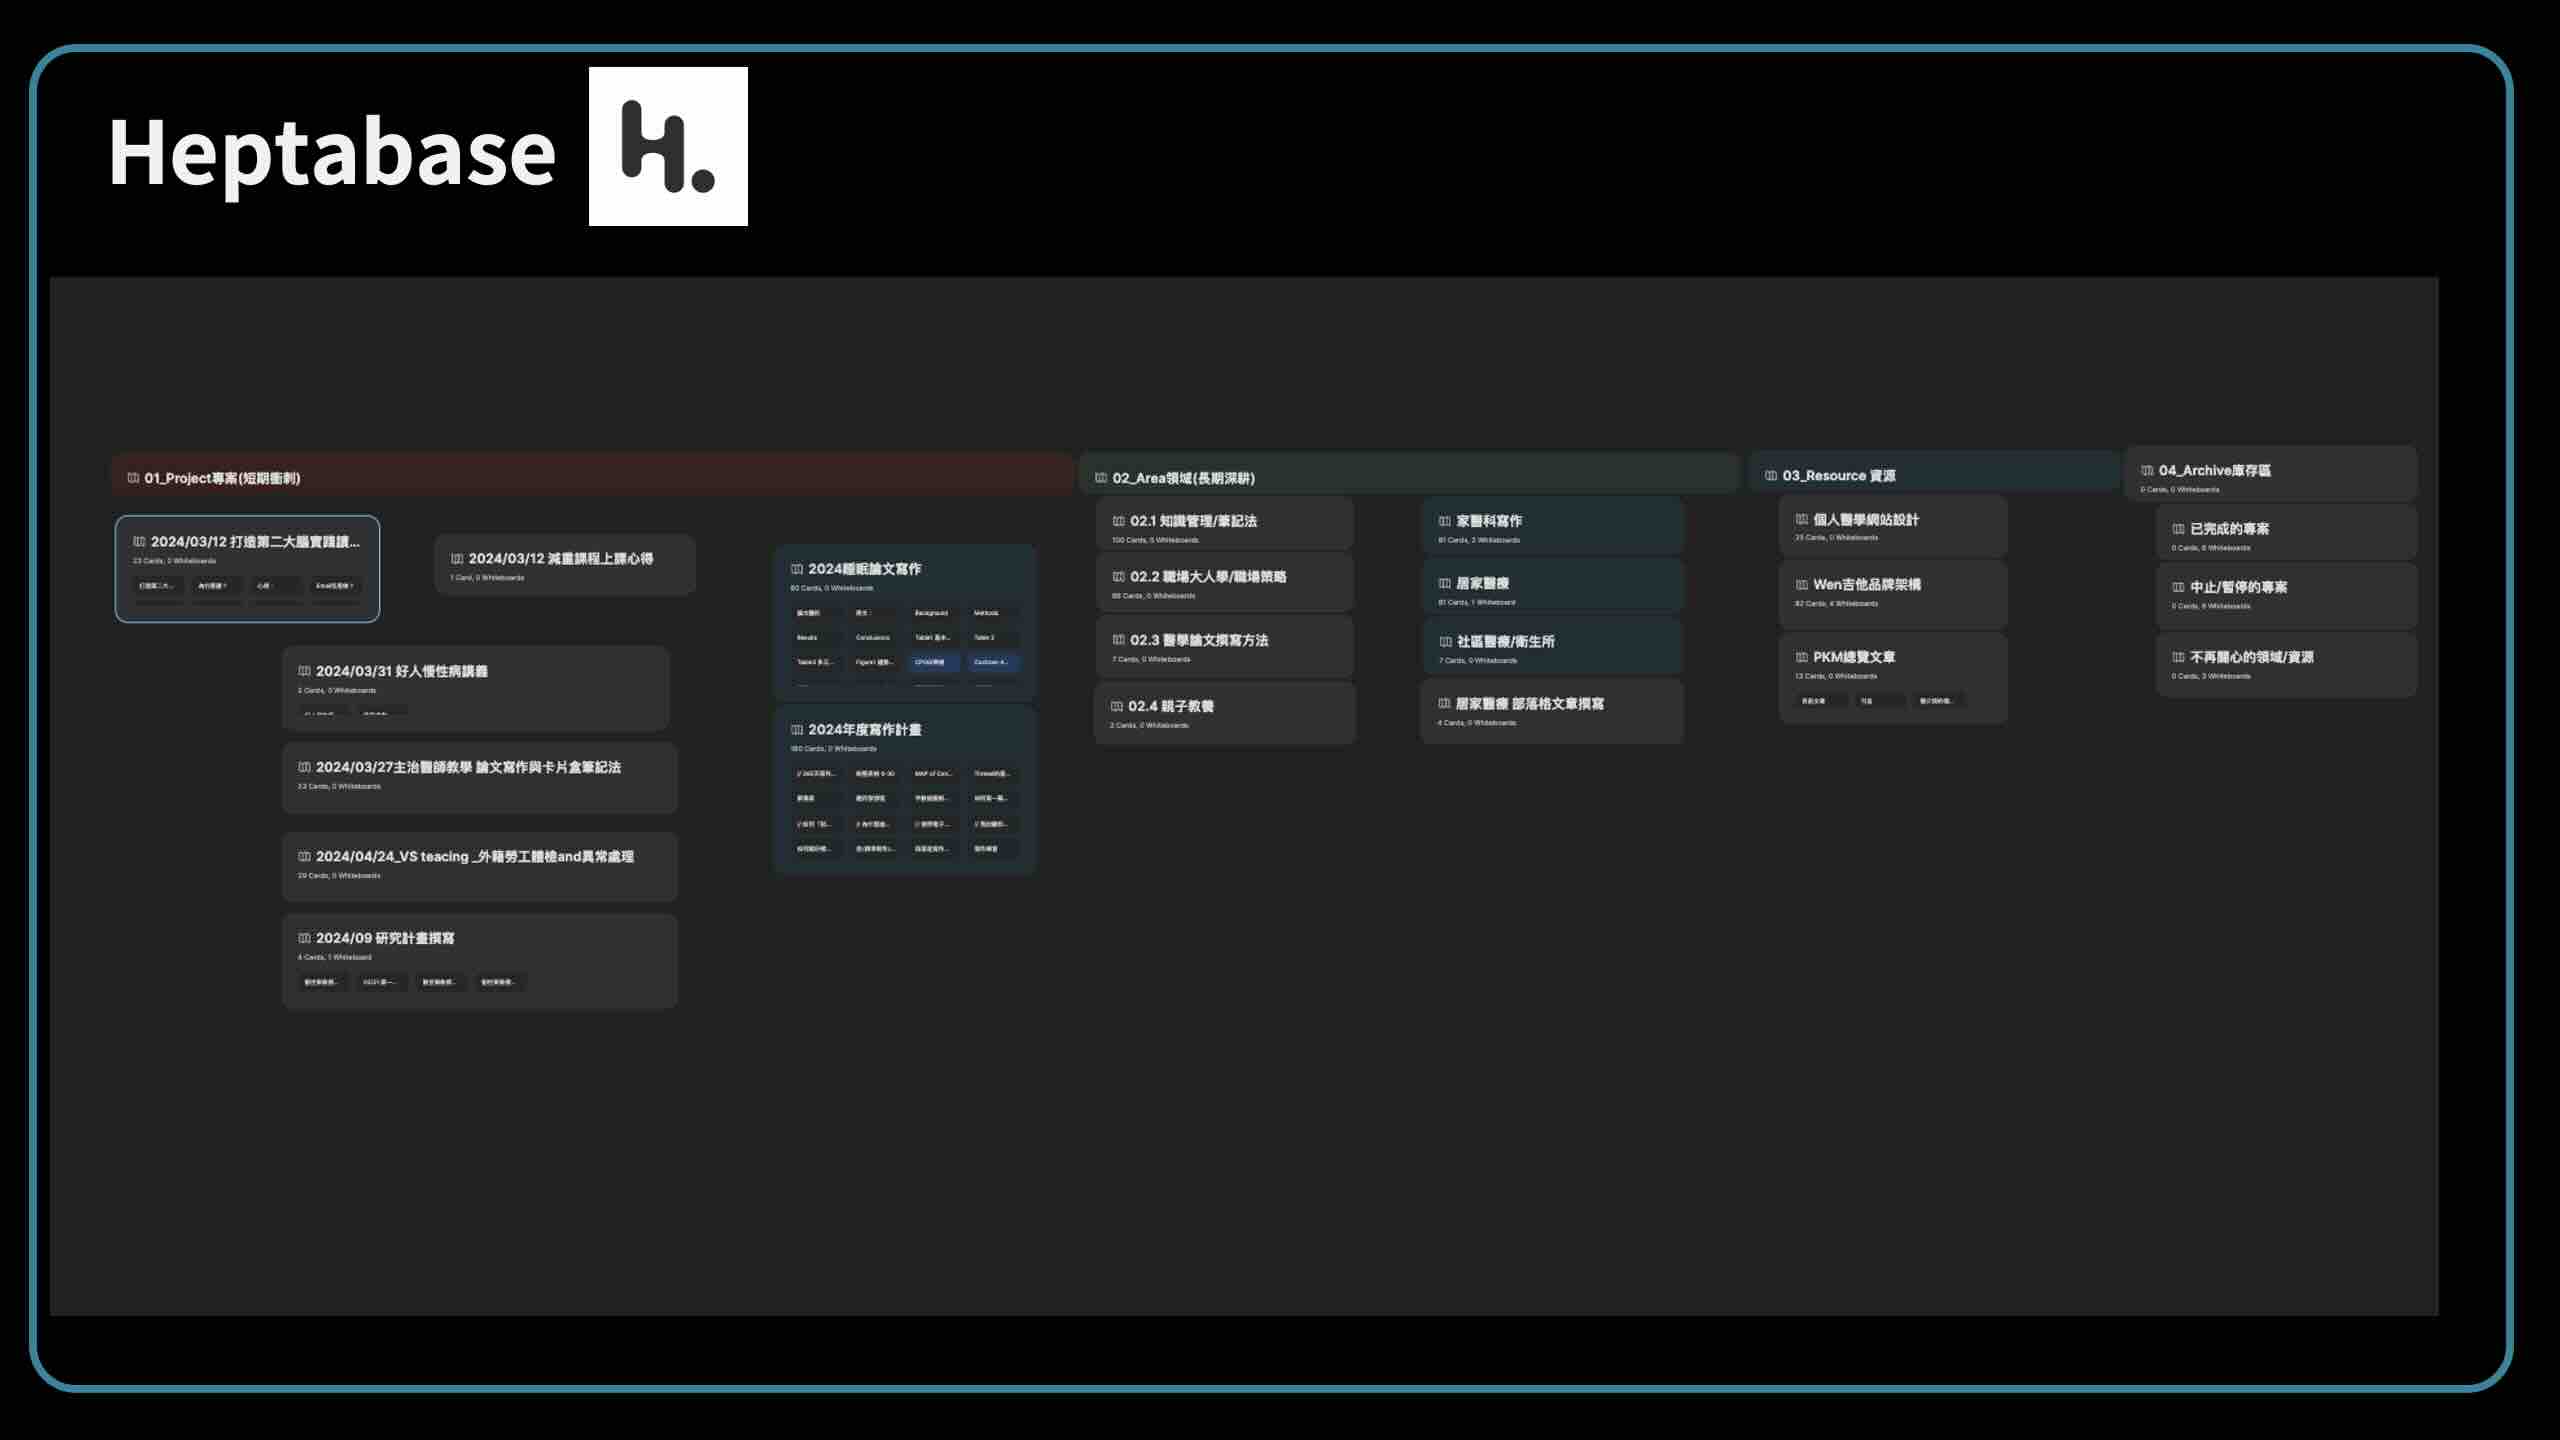Screen dimensions: 2560x1440
Task: Click whiteboard icon of 2024/03/12 打造第二大腦 card
Action: 139,541
